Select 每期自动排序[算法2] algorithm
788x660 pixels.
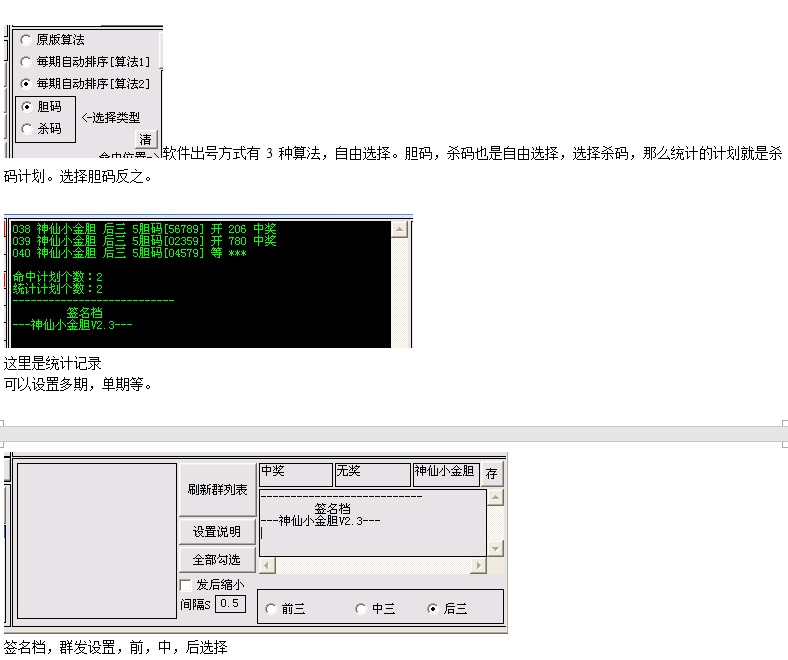[26, 84]
